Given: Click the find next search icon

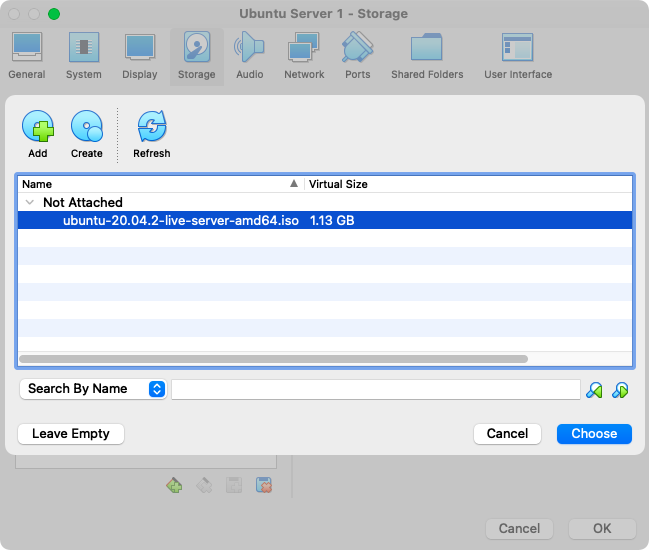Looking at the screenshot, I should [620, 390].
